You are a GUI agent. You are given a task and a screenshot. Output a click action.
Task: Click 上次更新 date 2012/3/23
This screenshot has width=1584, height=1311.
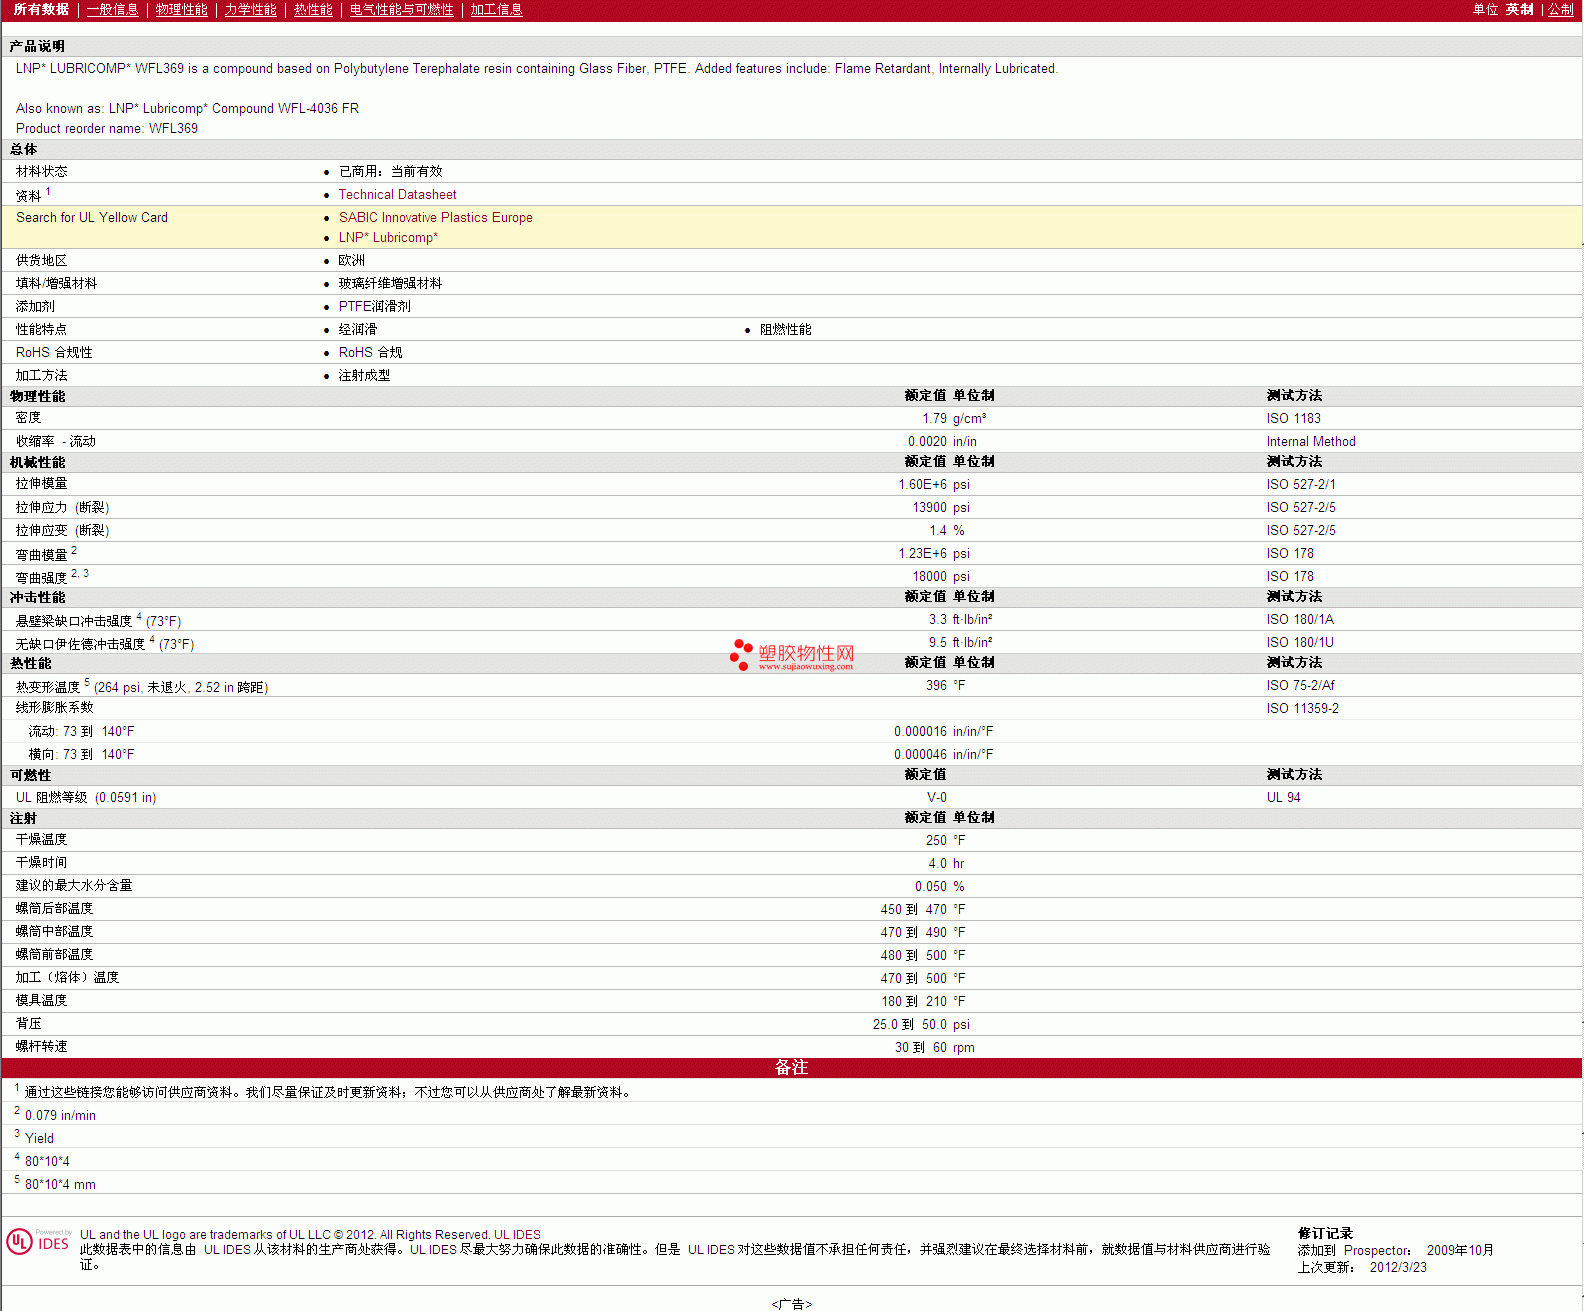(x=1398, y=1268)
